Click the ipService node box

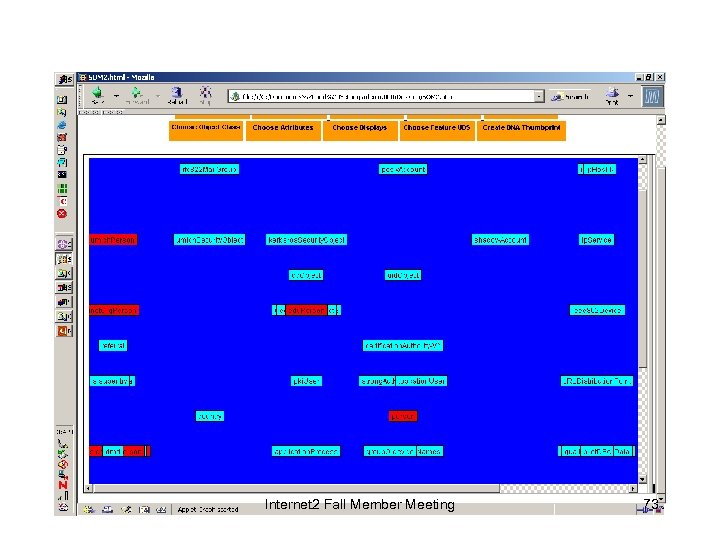coord(596,240)
